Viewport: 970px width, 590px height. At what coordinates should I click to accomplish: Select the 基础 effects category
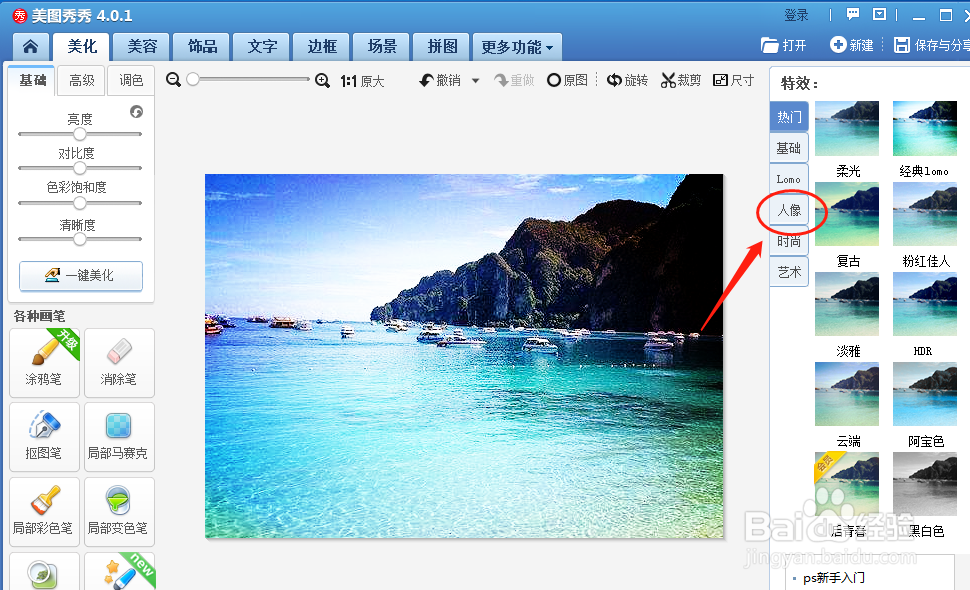(789, 148)
